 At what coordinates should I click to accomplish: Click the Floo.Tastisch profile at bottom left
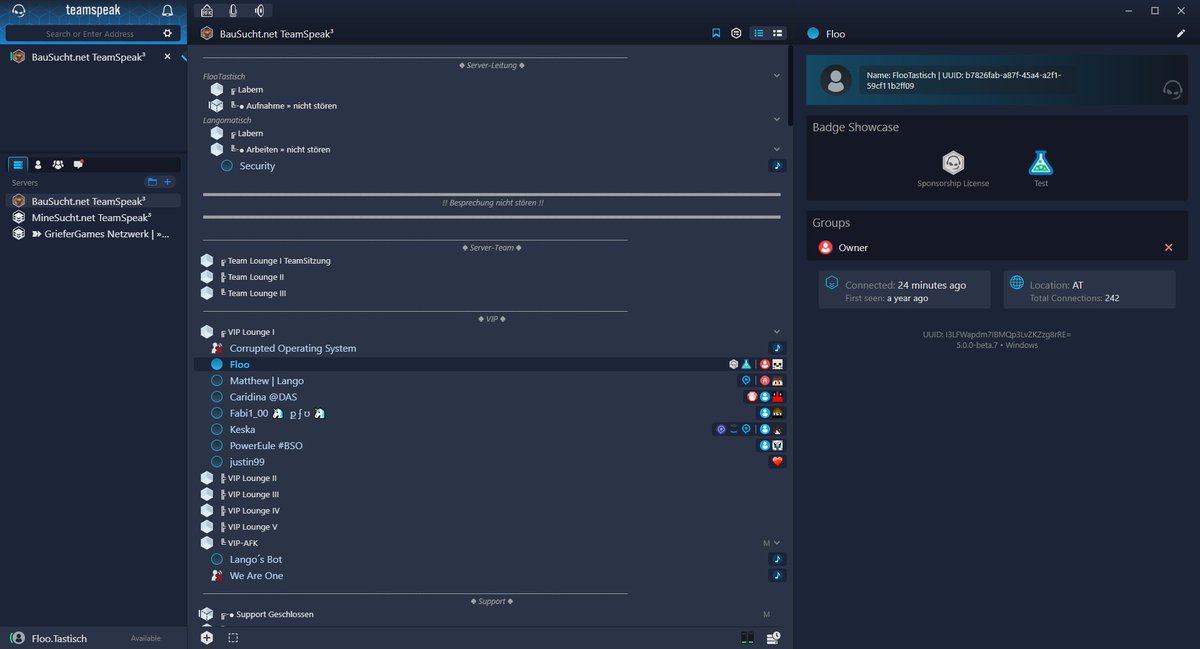click(x=48, y=638)
